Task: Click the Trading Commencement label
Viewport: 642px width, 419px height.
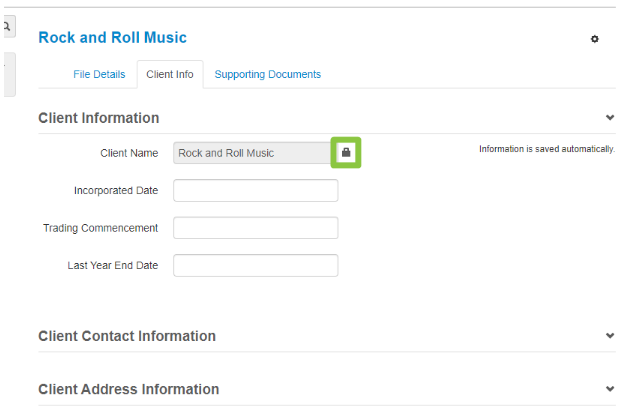Action: (x=100, y=228)
